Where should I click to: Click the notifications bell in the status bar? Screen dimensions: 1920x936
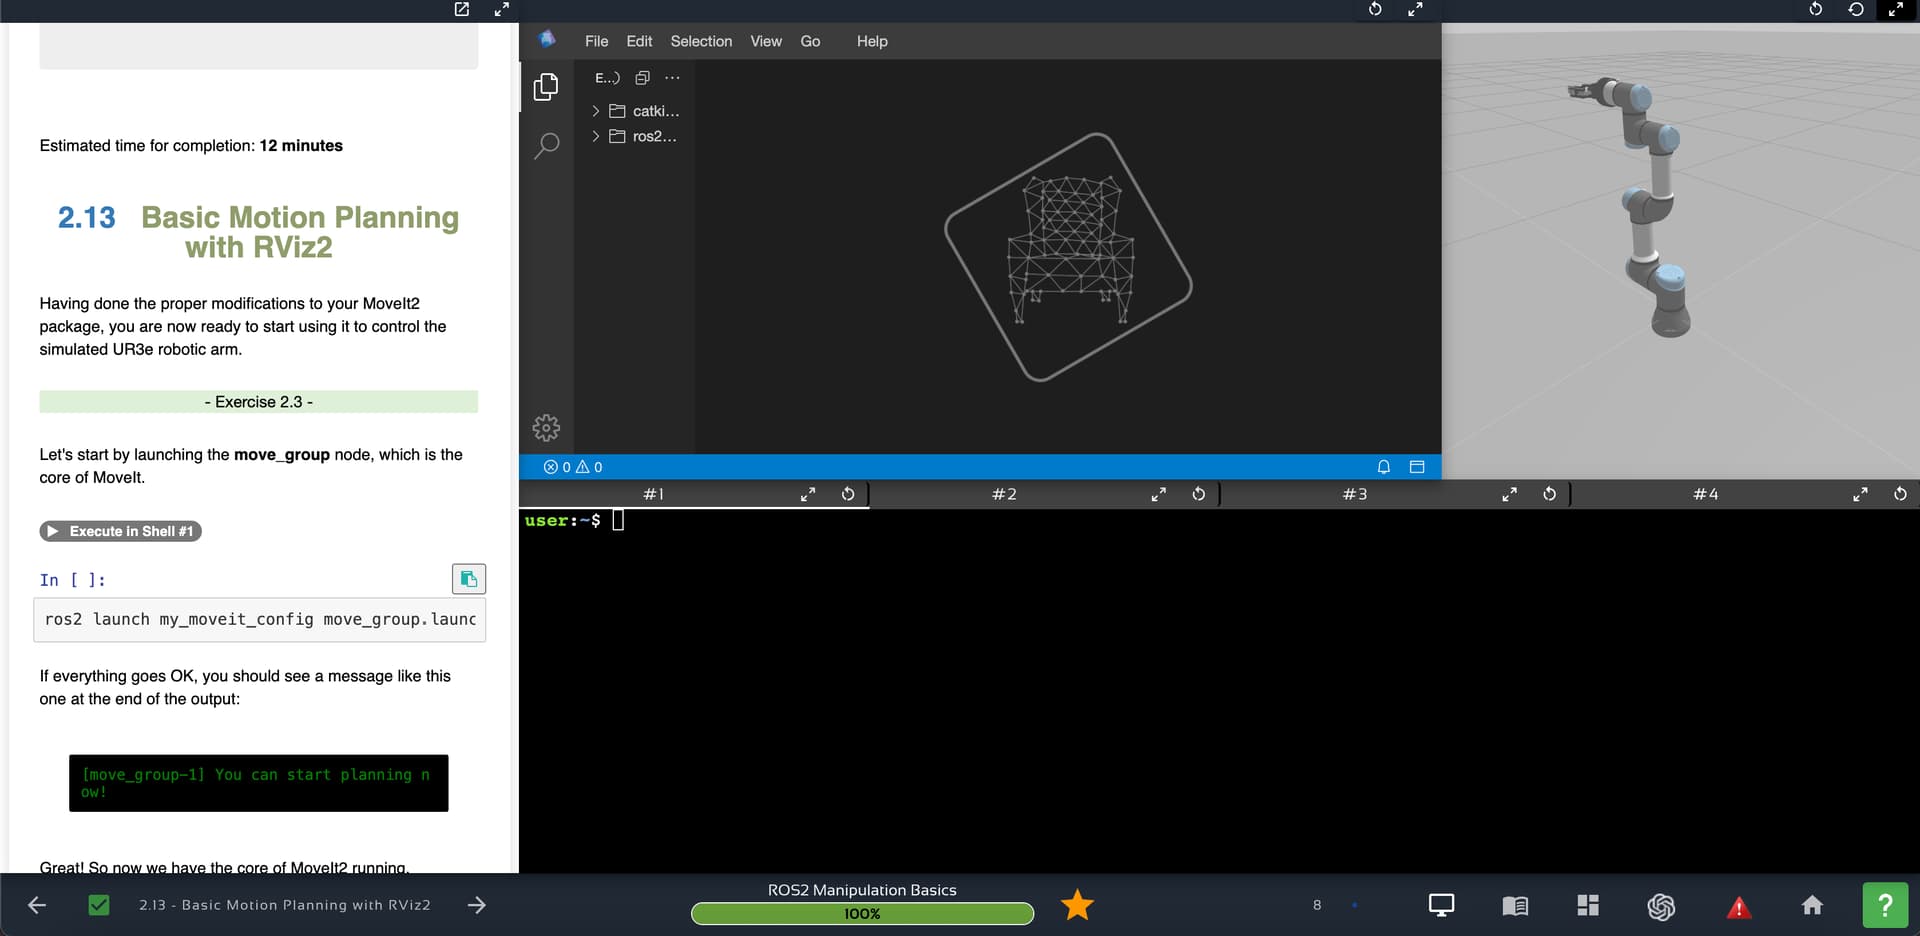(1384, 467)
